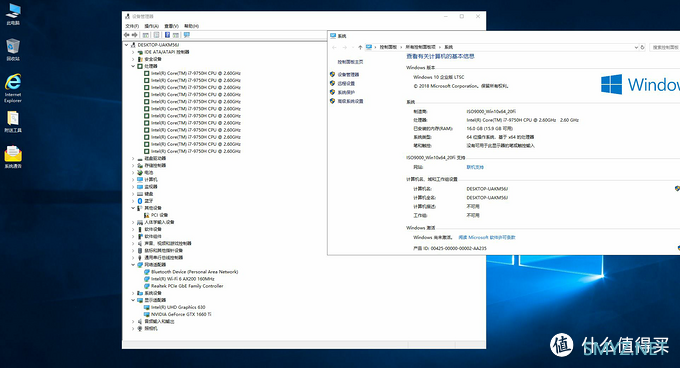Select the audio inputs and outputs category
Viewport: 680px width, 368px height.
click(159, 321)
